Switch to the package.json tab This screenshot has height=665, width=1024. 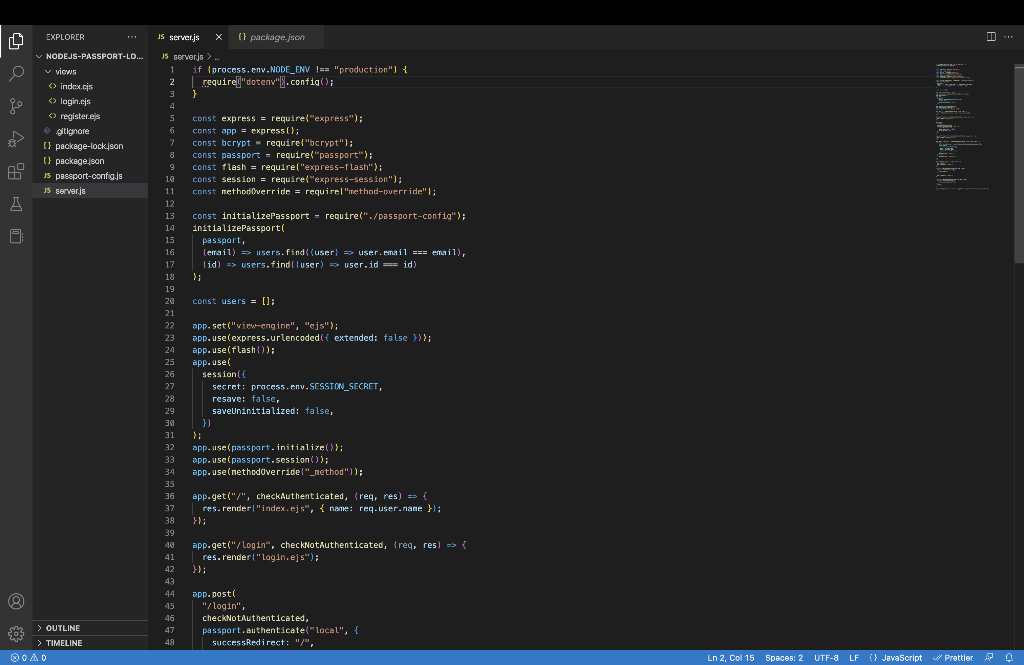(275, 36)
